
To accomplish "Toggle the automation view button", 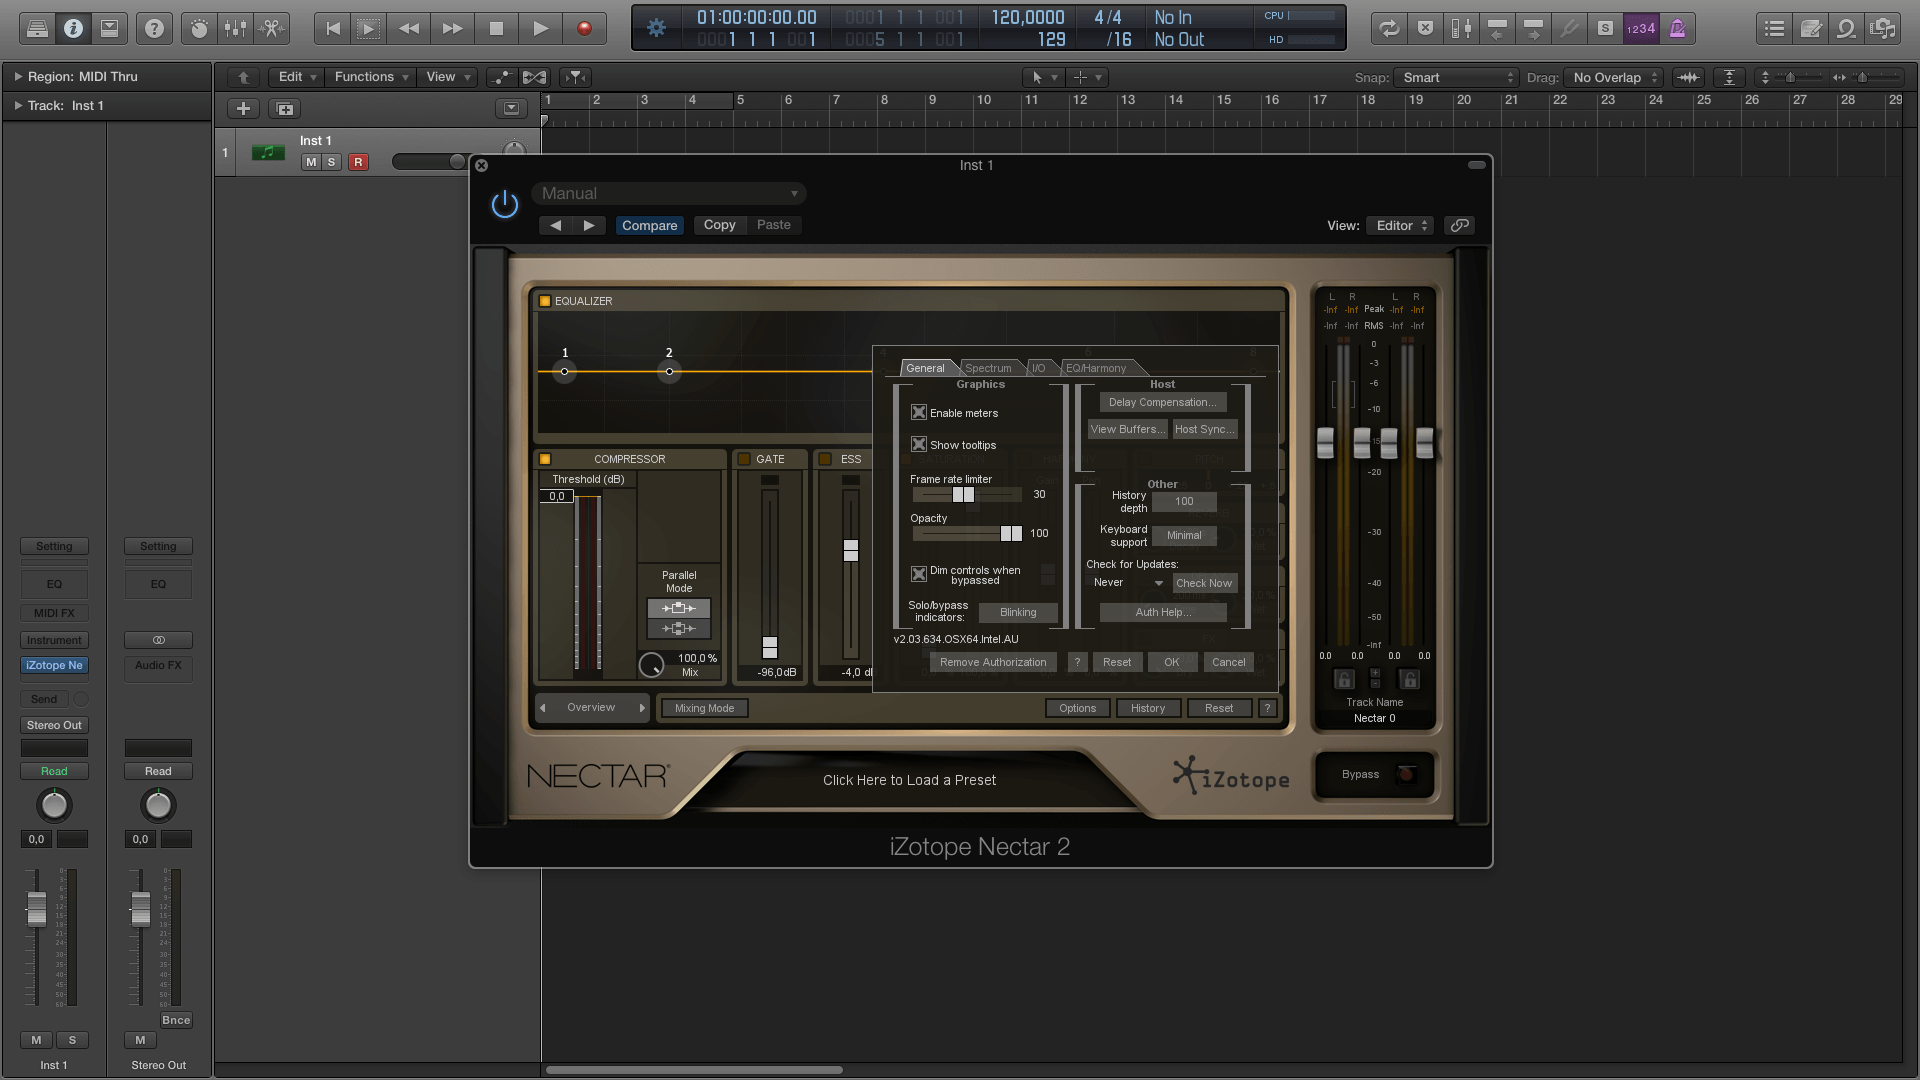I will click(x=501, y=77).
